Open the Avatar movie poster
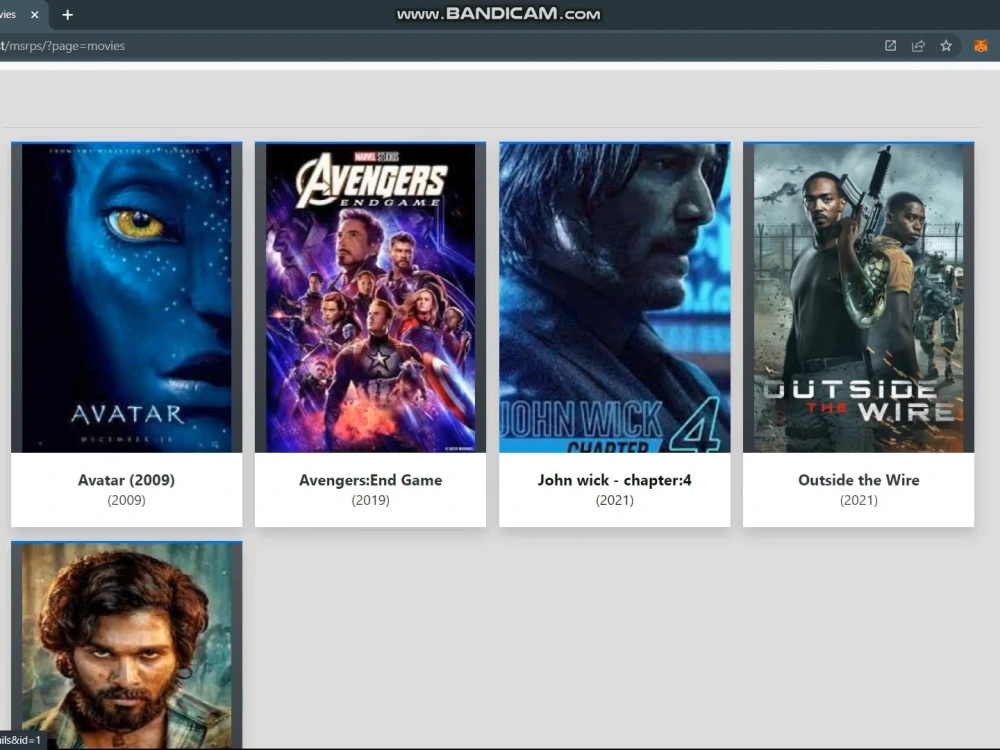1000x750 pixels. (126, 298)
